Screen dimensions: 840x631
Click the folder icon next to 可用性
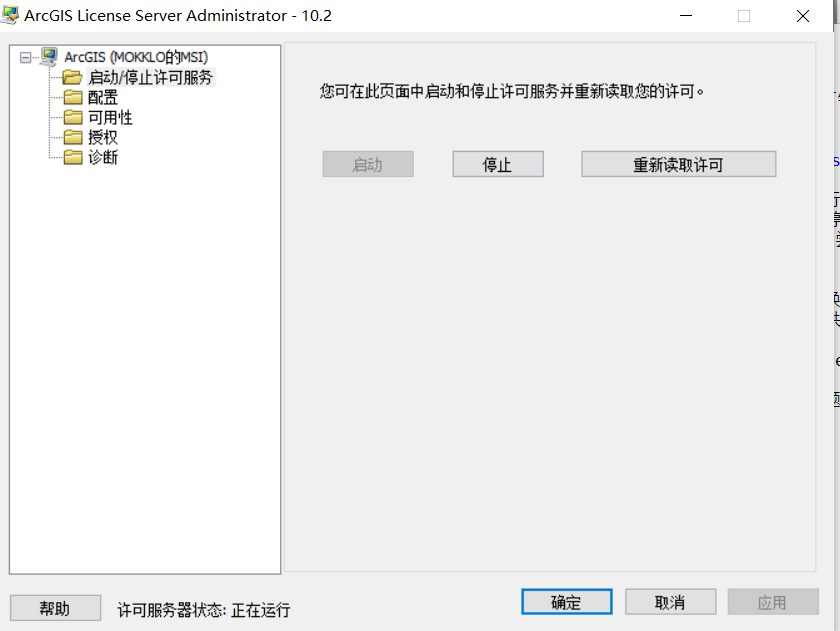(x=72, y=117)
